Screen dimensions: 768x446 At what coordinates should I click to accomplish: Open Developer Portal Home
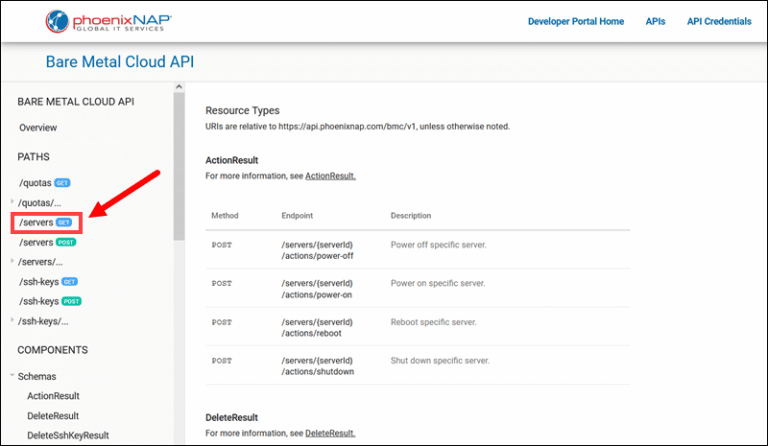point(576,21)
